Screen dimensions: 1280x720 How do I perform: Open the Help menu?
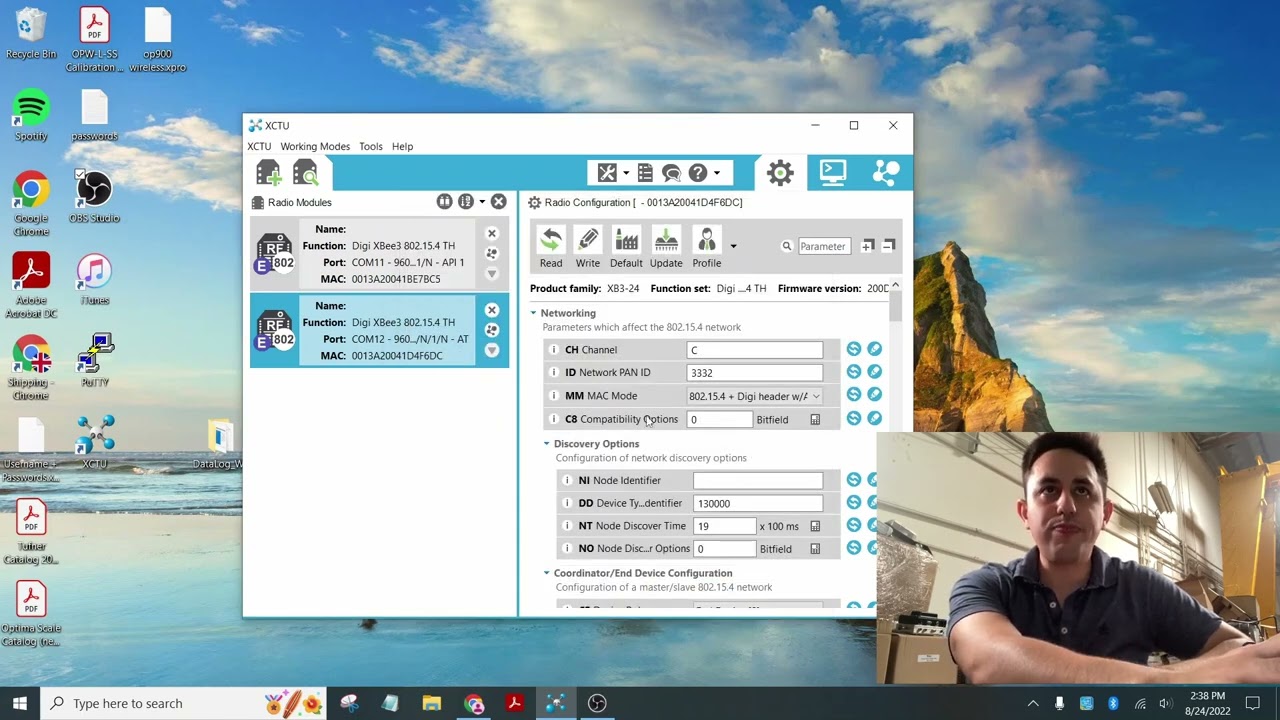pos(402,146)
